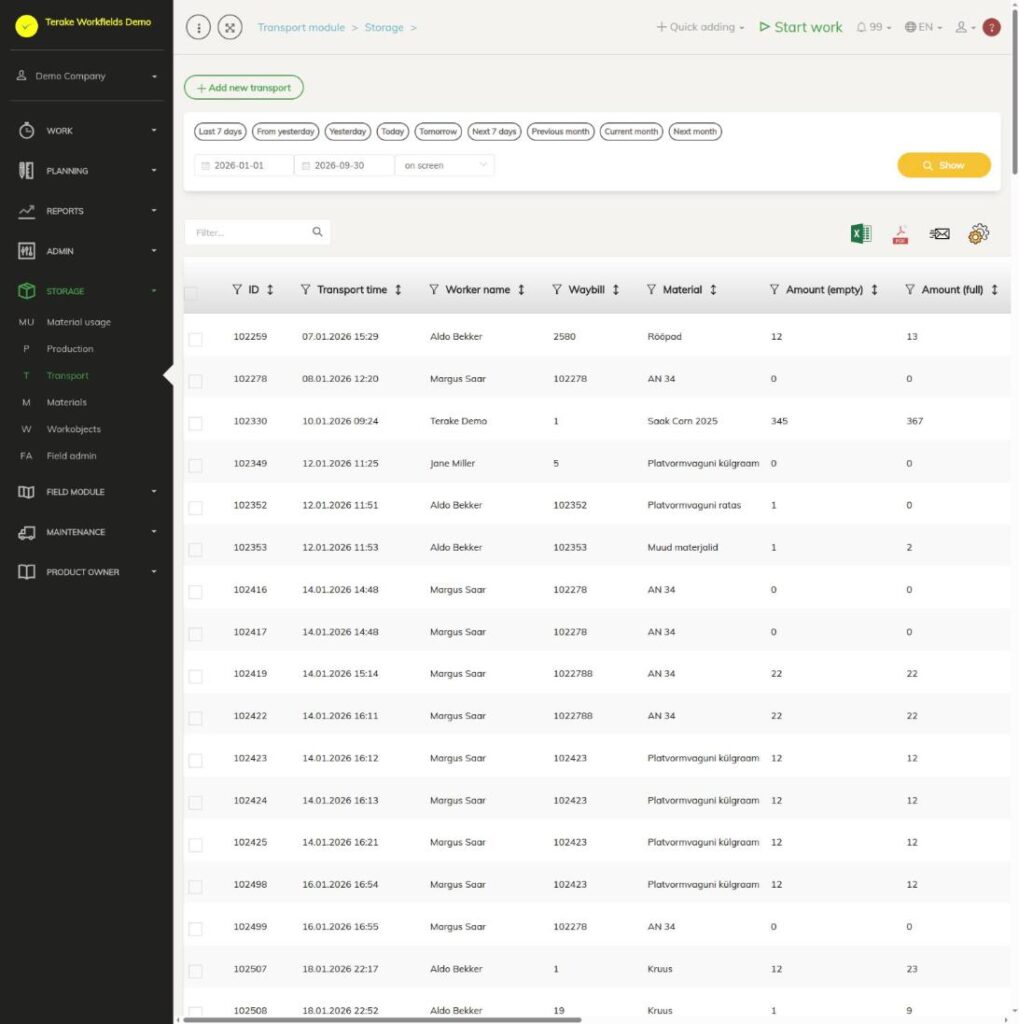Screen dimensions: 1019x1024
Task: Open Material usage submenu item
Action: click(x=78, y=322)
